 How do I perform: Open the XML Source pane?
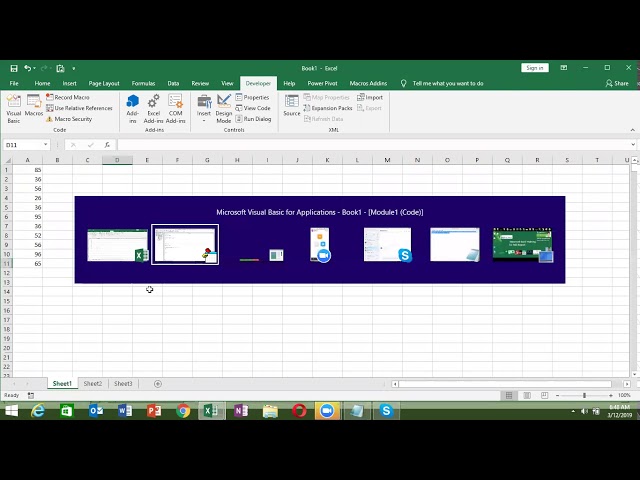pyautogui.click(x=292, y=105)
